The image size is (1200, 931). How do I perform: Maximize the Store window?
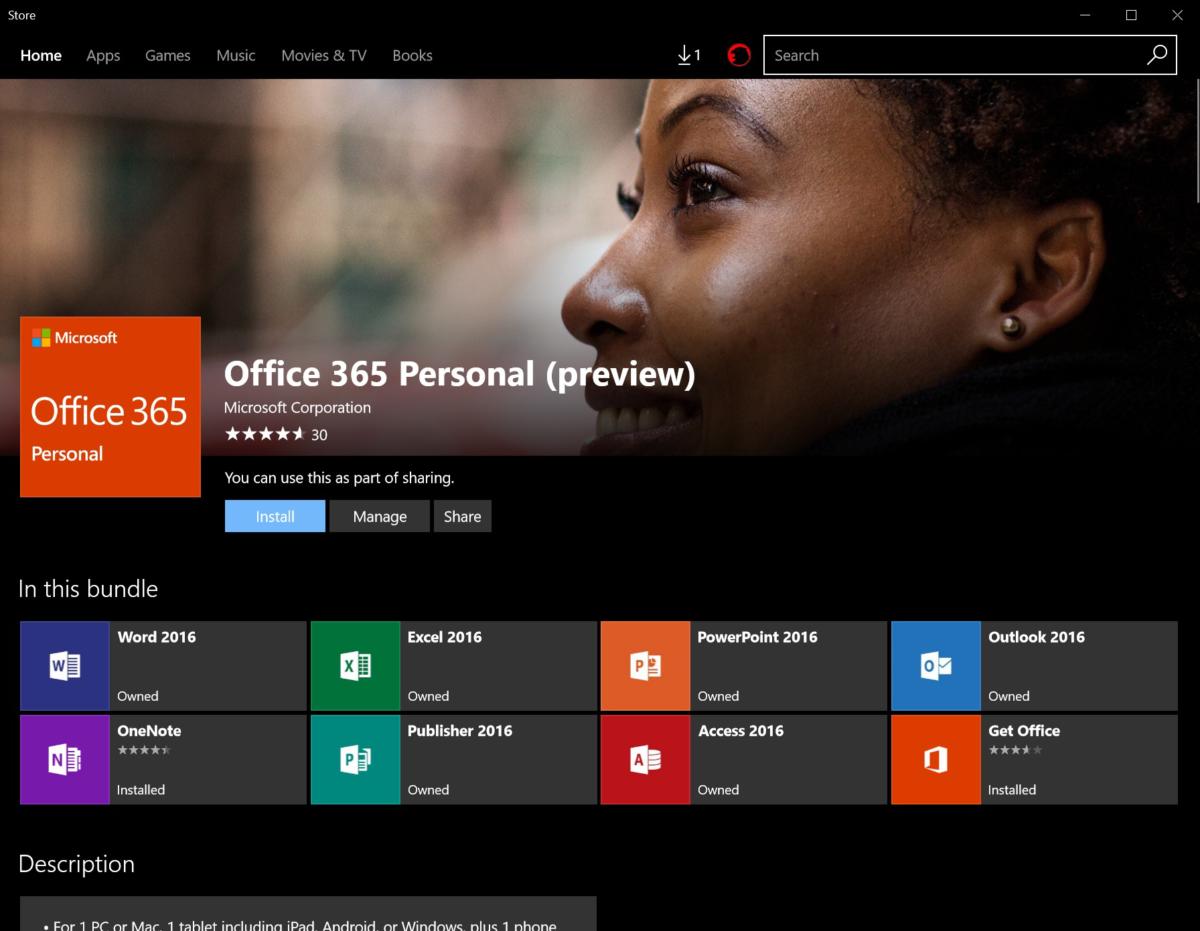pyautogui.click(x=1131, y=15)
